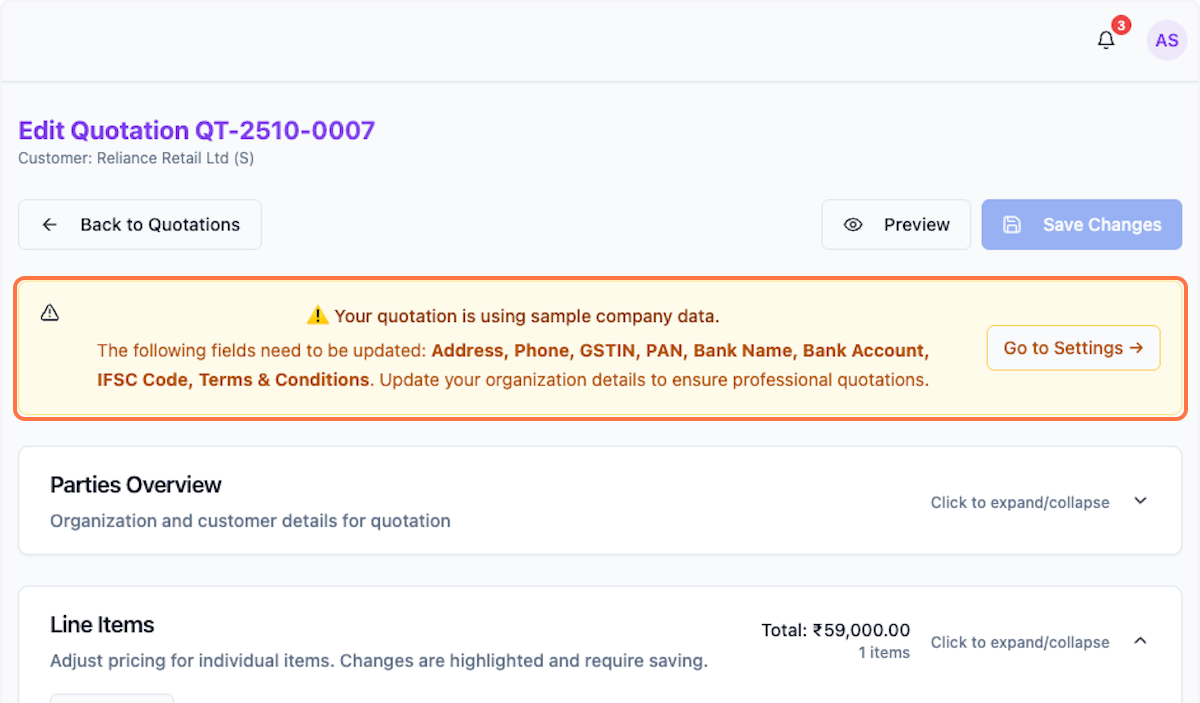Click the expand/collapse label for Parties Overview
The width and height of the screenshot is (1200, 703).
(x=1020, y=502)
